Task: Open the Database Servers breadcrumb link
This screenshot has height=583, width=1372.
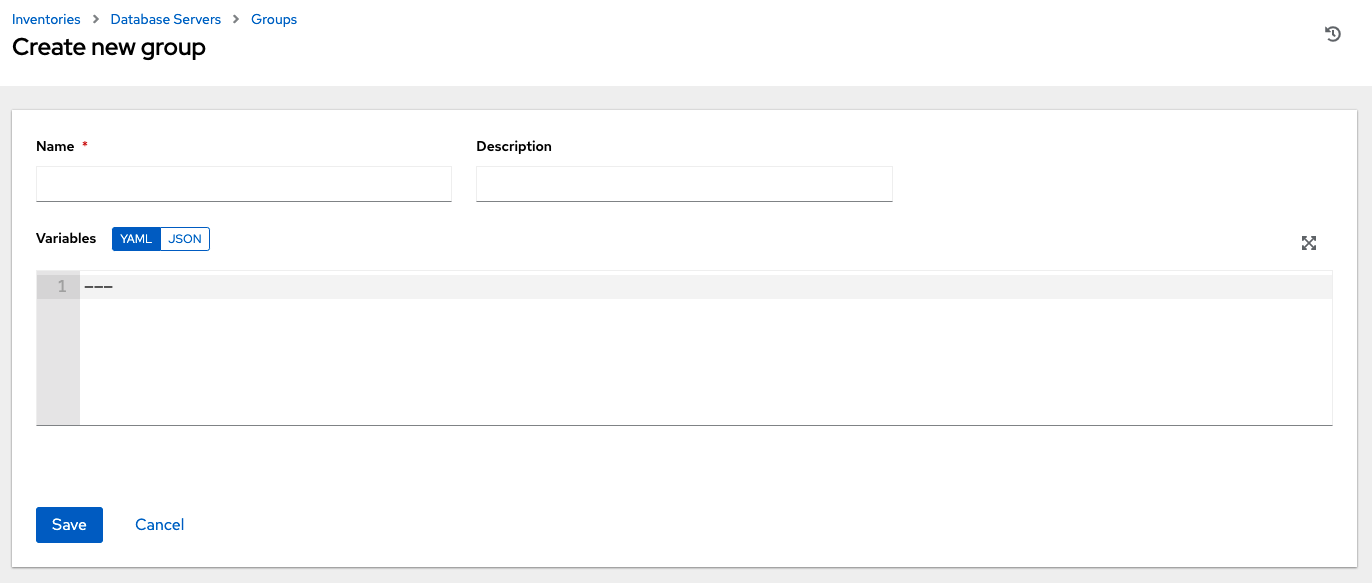Action: (x=165, y=18)
